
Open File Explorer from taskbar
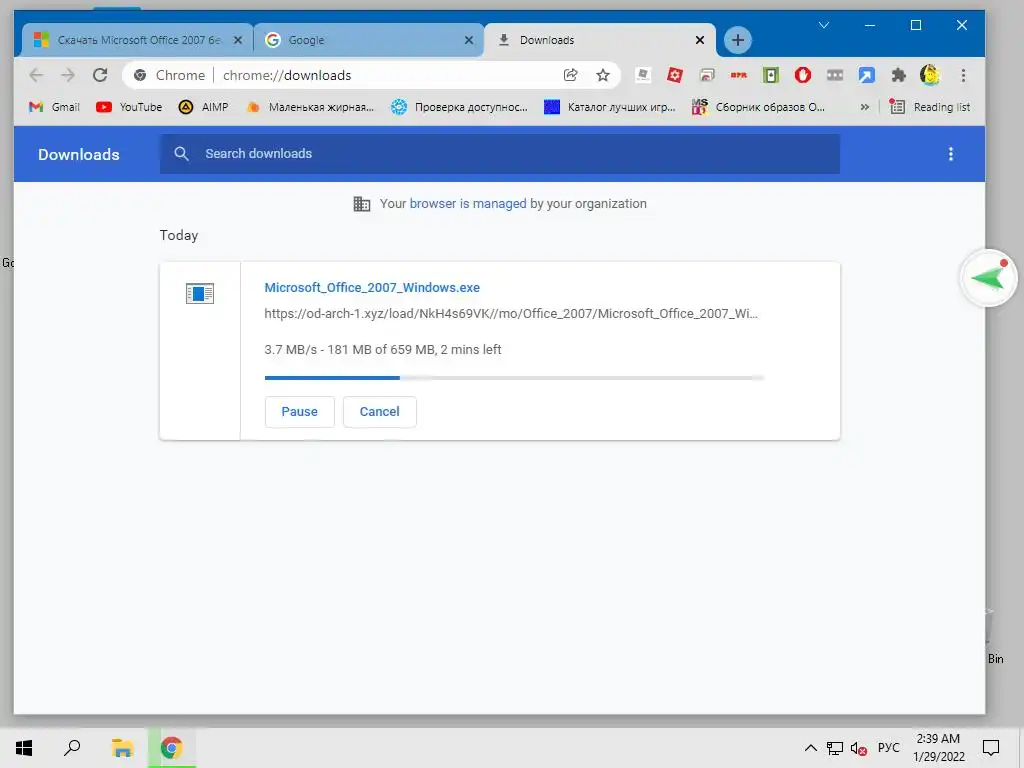(122, 748)
